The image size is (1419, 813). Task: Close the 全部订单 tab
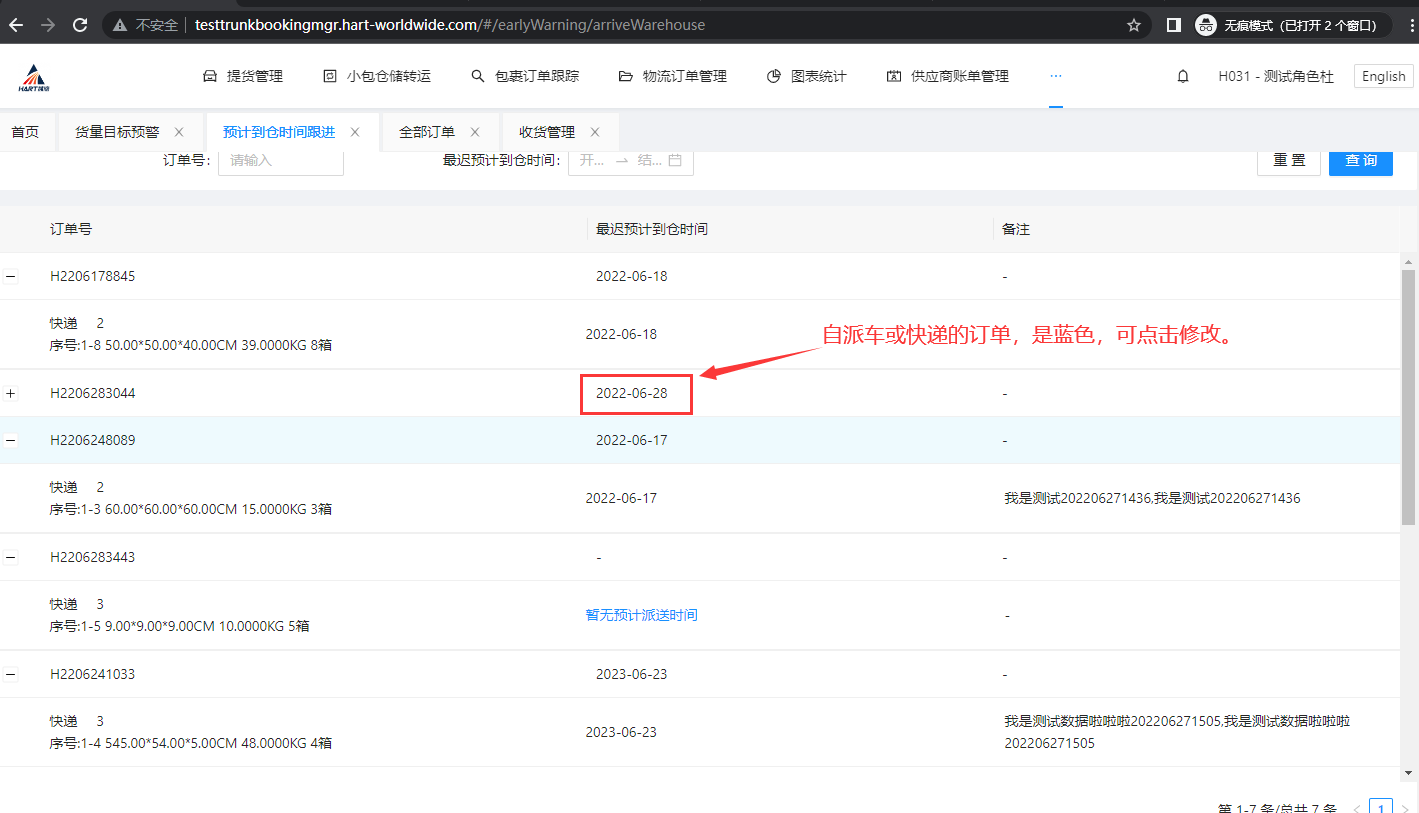pyautogui.click(x=475, y=132)
